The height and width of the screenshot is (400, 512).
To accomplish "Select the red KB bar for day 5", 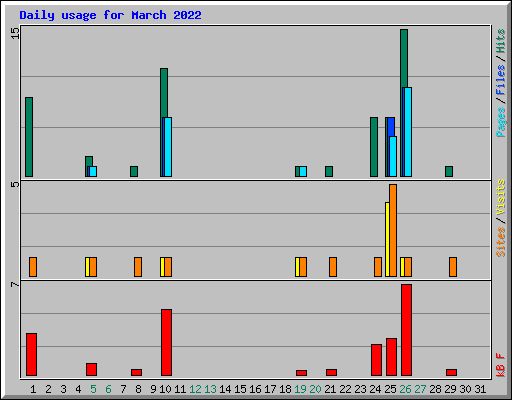I will pos(91,370).
